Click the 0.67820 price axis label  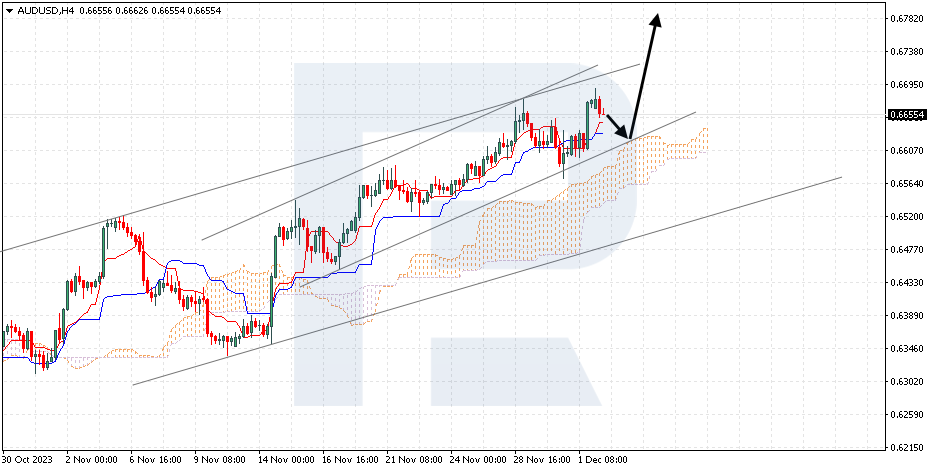tap(907, 18)
